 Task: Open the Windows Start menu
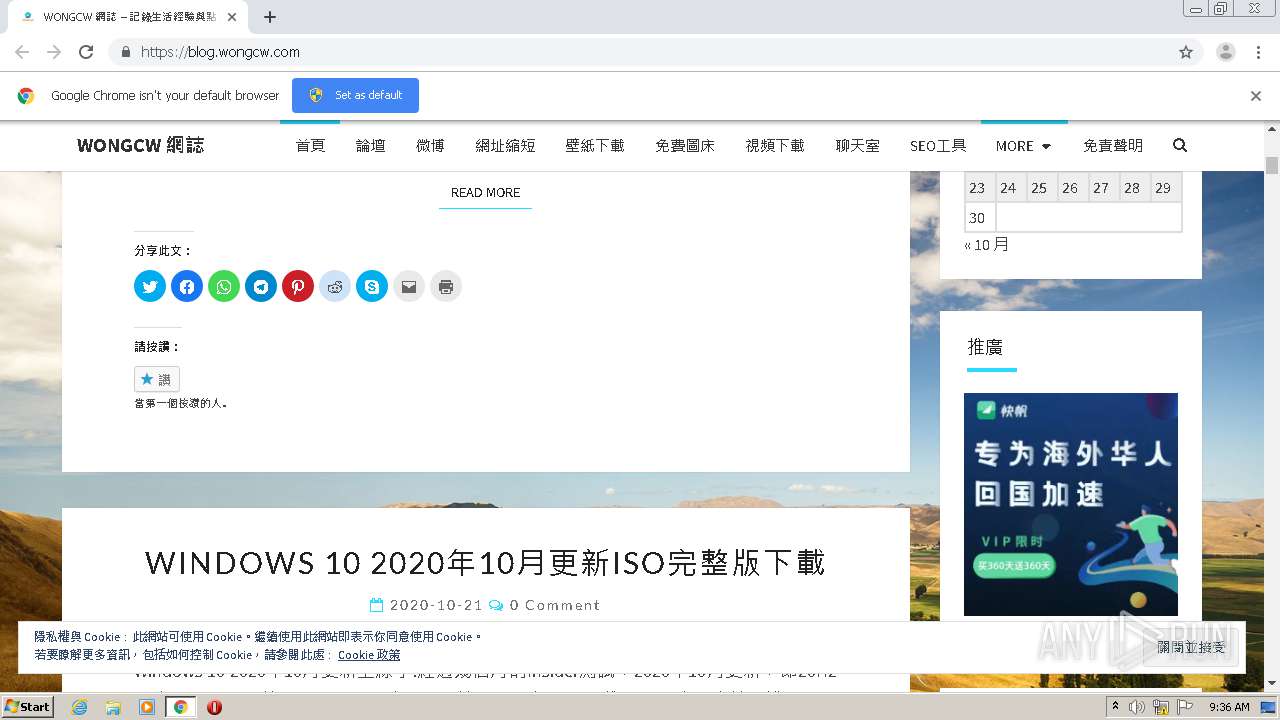click(28, 707)
